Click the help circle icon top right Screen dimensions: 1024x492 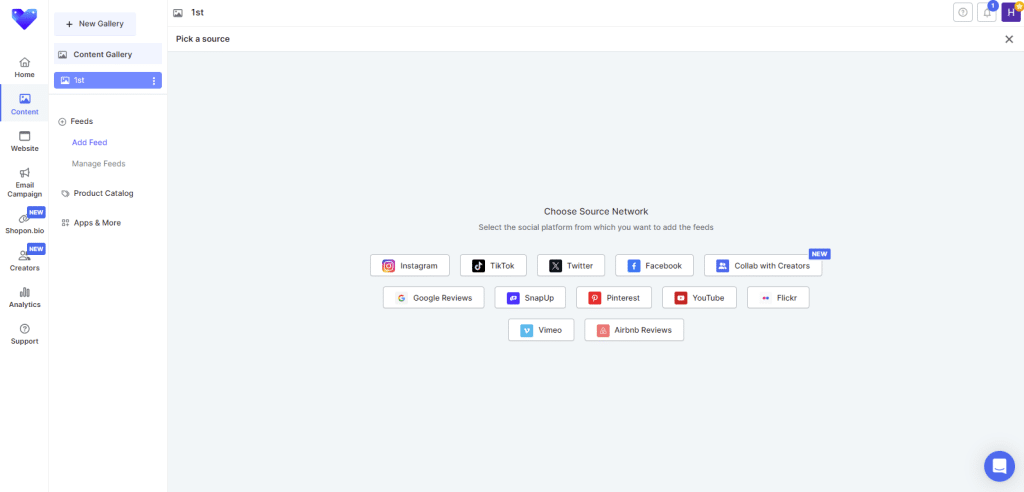pos(963,12)
